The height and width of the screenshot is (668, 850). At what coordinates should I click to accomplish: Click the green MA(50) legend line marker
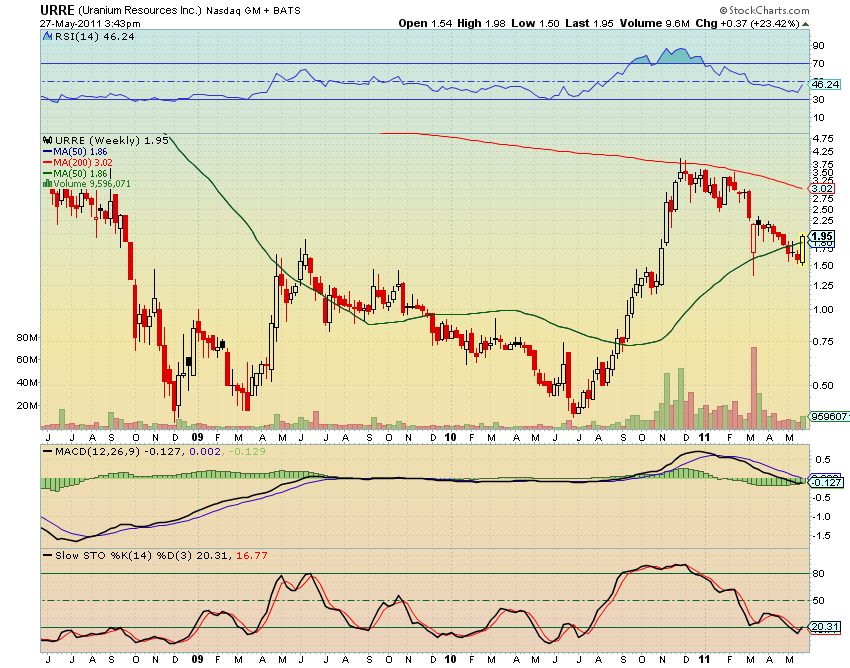pos(47,174)
